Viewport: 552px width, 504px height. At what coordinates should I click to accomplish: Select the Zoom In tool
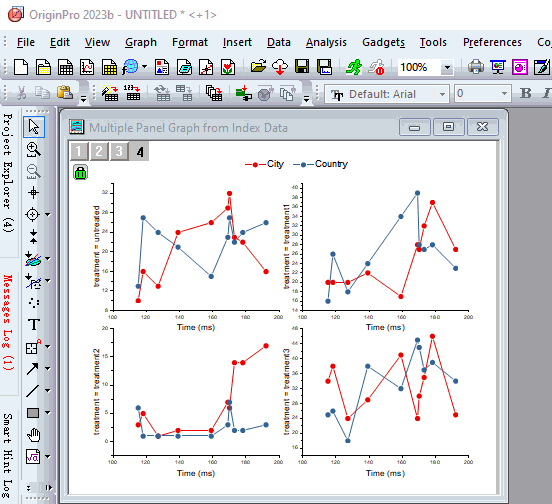point(34,149)
